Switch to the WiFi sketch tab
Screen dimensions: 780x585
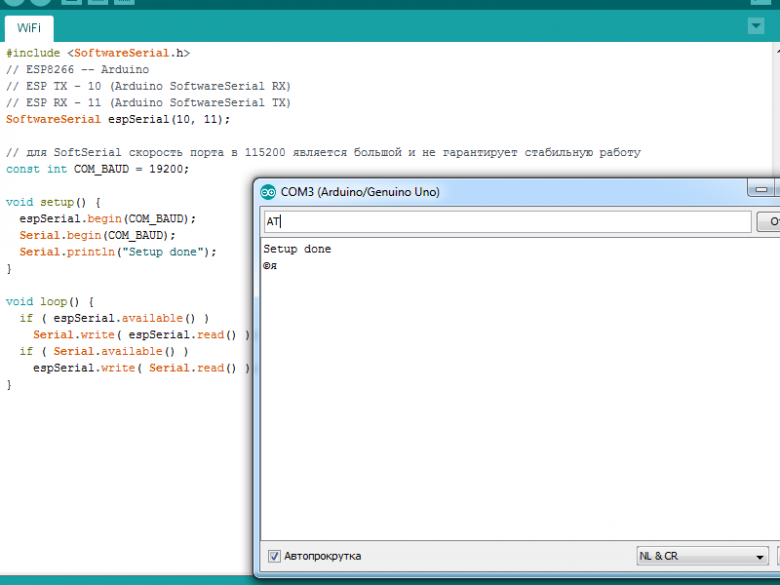tap(29, 28)
